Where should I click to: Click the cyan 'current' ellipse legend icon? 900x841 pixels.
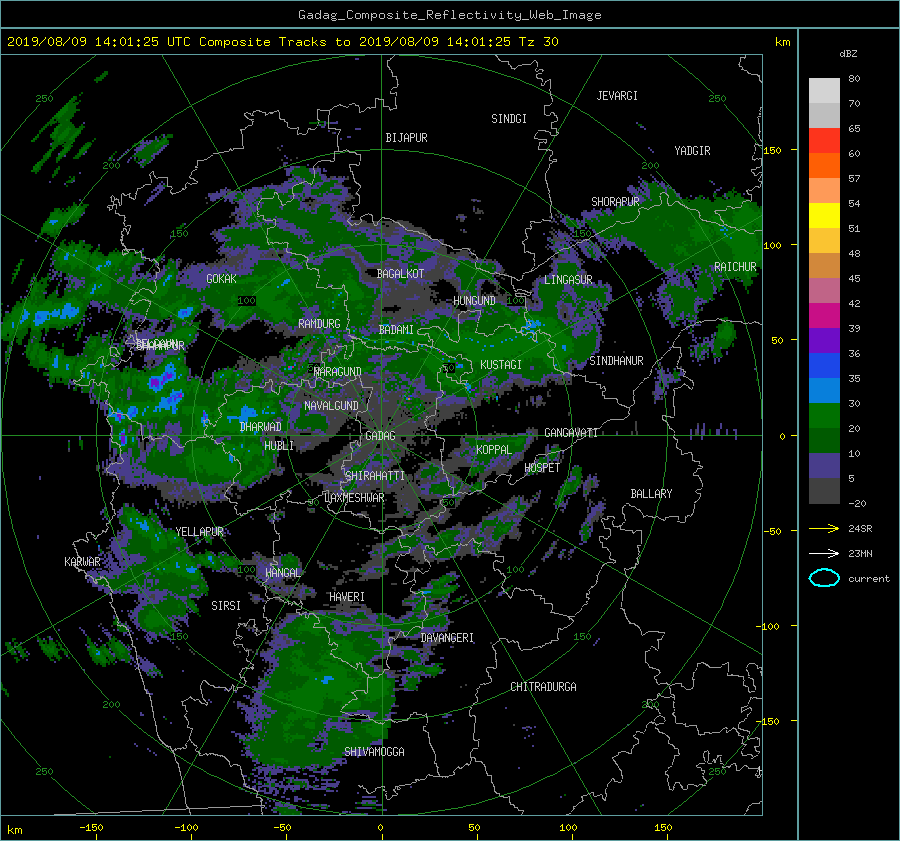[x=824, y=578]
